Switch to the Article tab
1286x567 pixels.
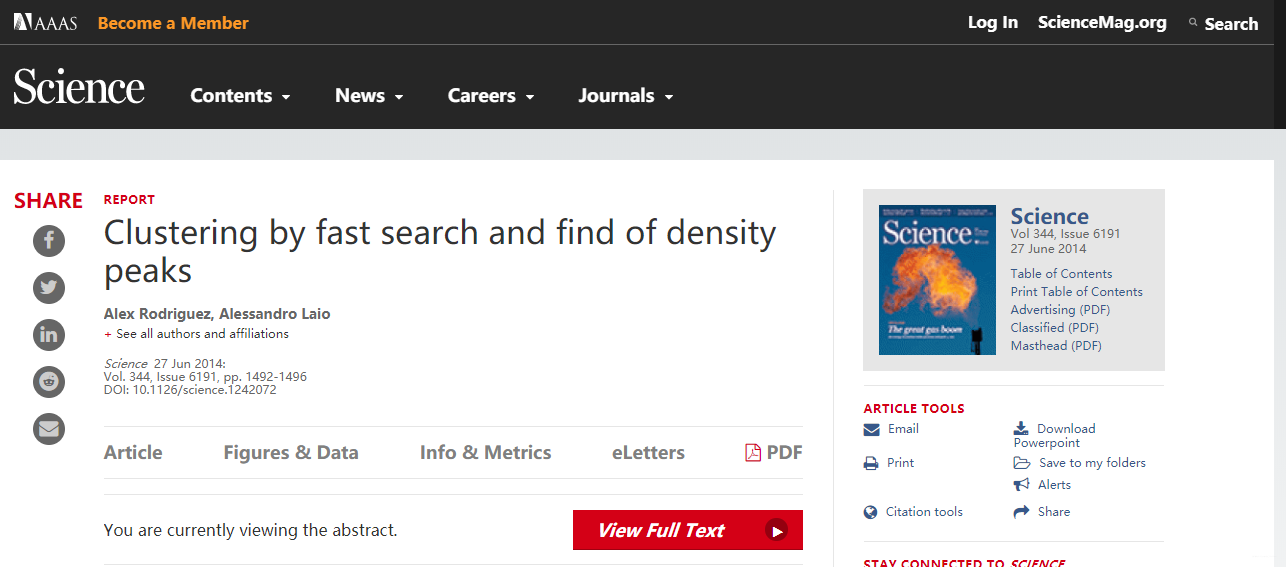point(133,453)
